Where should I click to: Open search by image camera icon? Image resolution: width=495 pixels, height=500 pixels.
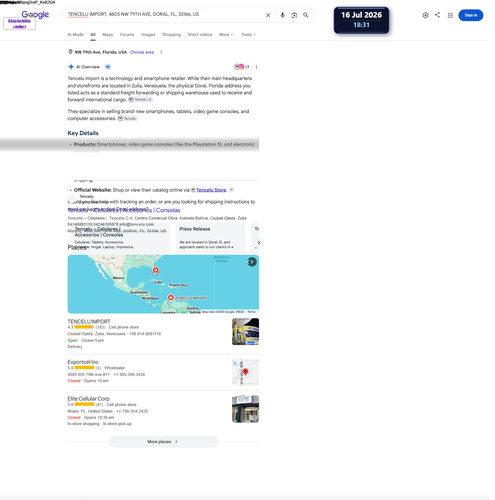(x=294, y=15)
